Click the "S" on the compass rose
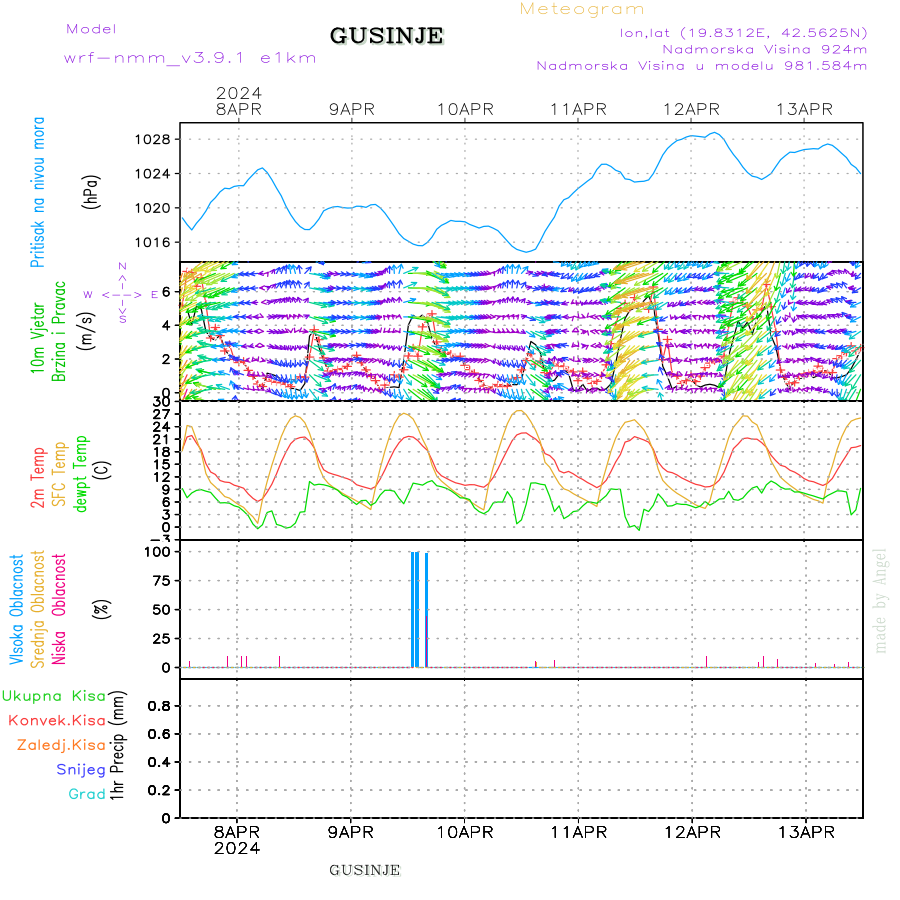This screenshot has width=900, height=900. (122, 319)
